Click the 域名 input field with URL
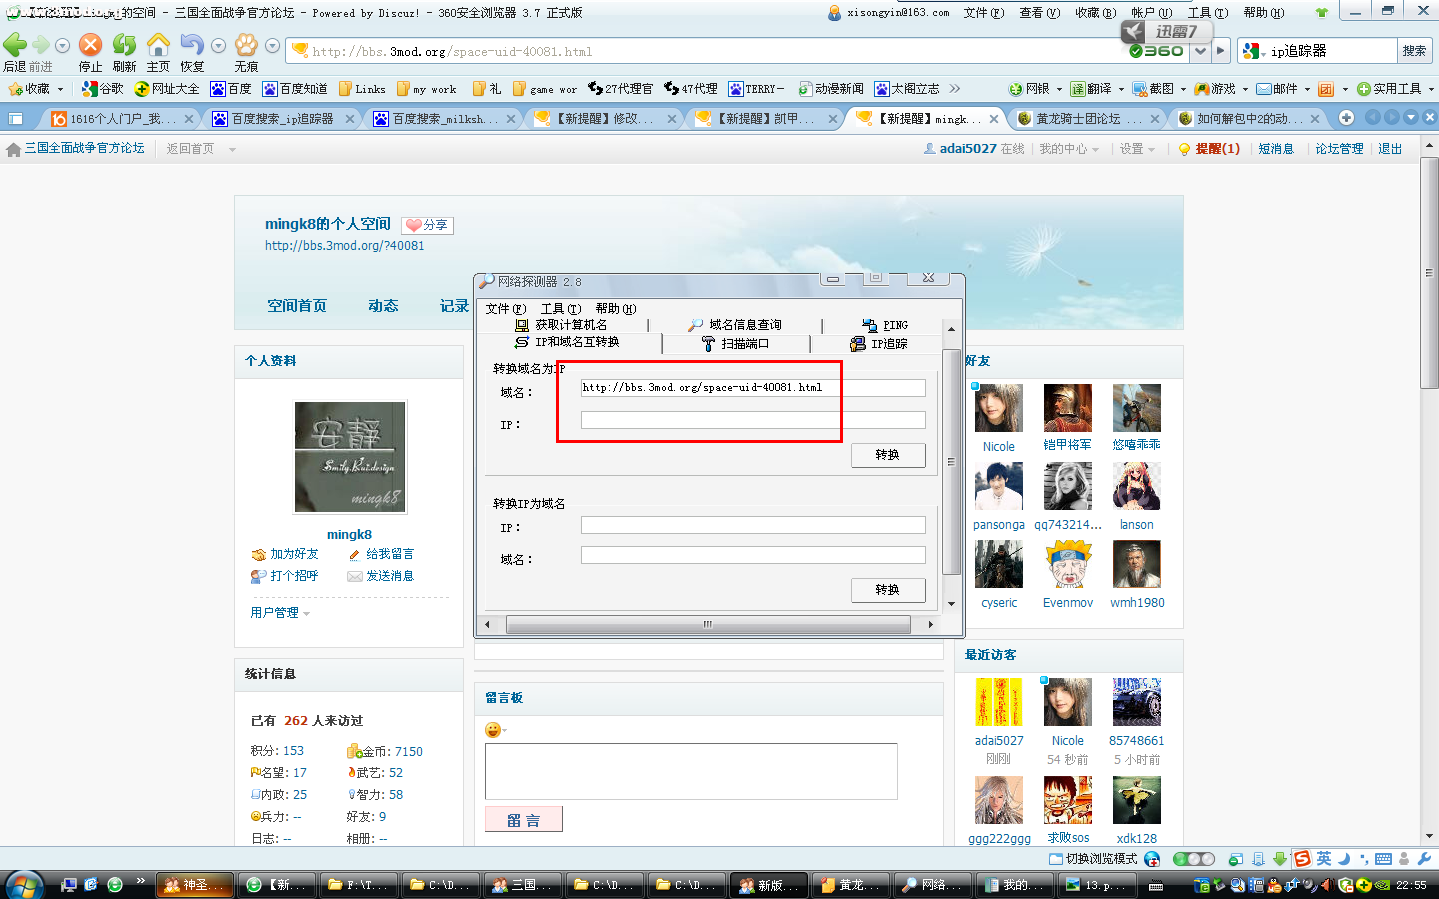 coord(752,388)
